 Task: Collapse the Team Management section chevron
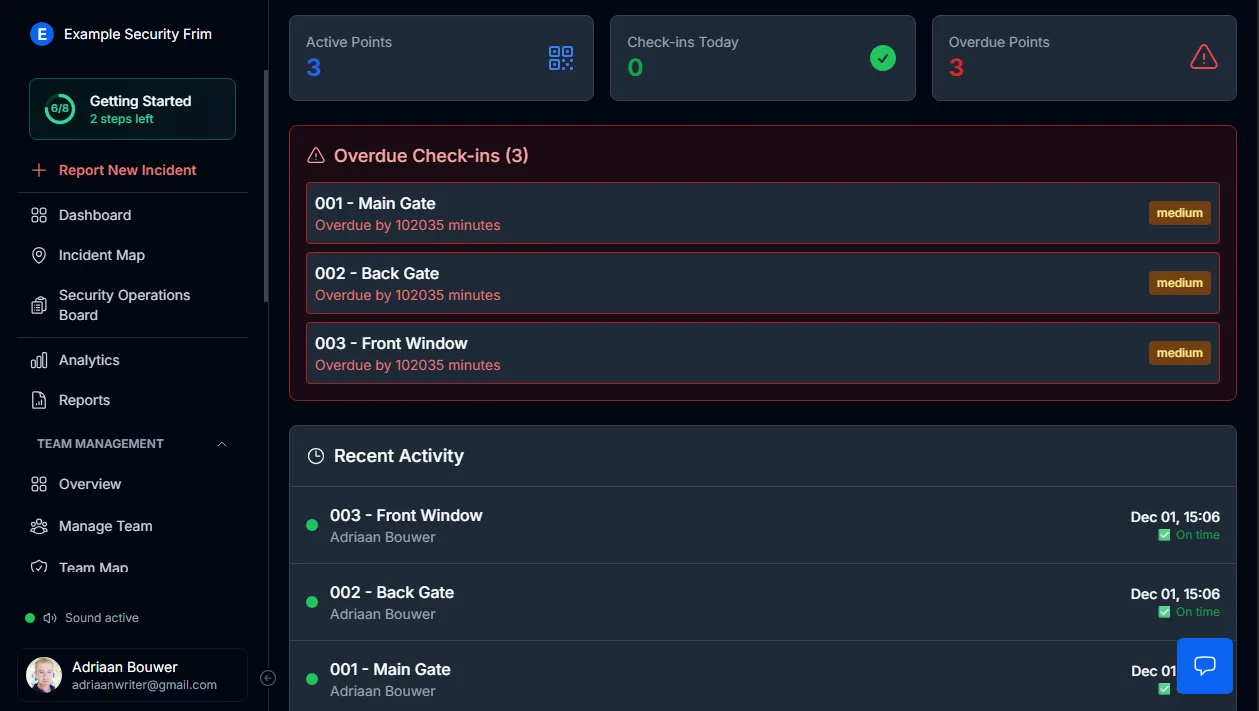(x=222, y=444)
